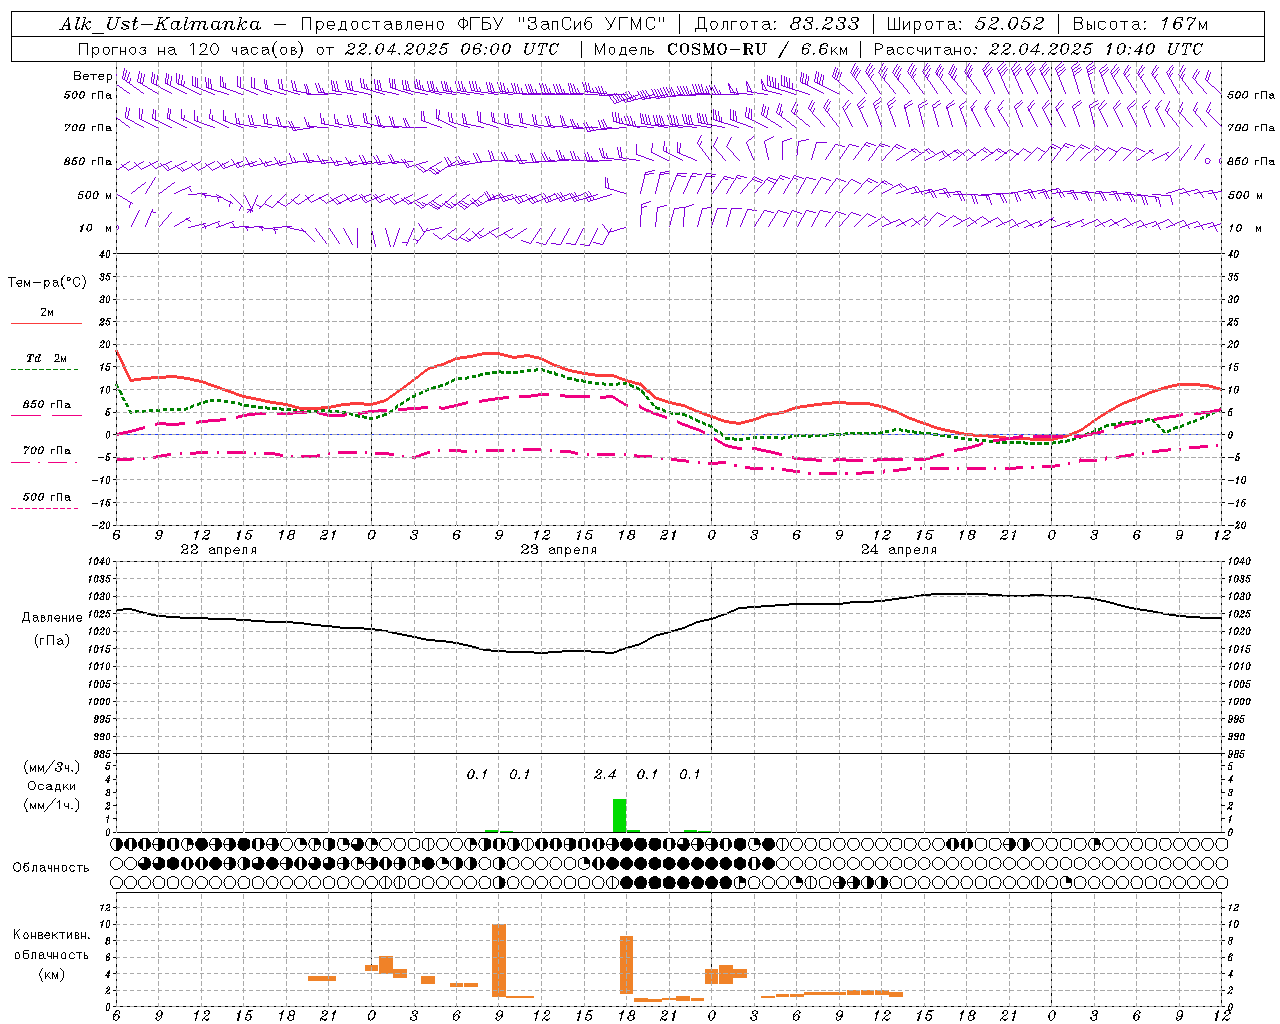Click the Облачность cloud cover label
Image resolution: width=1280 pixels, height=1024 pixels.
point(51,867)
